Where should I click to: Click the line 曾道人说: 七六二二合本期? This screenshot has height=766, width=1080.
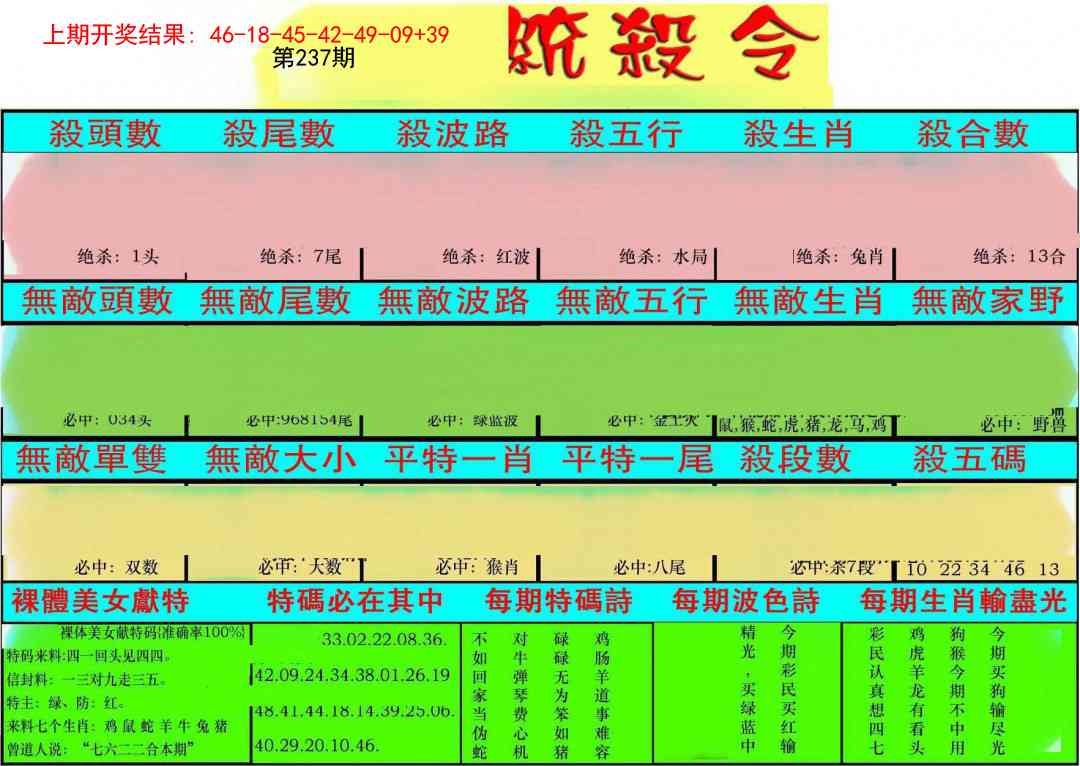pyautogui.click(x=101, y=749)
